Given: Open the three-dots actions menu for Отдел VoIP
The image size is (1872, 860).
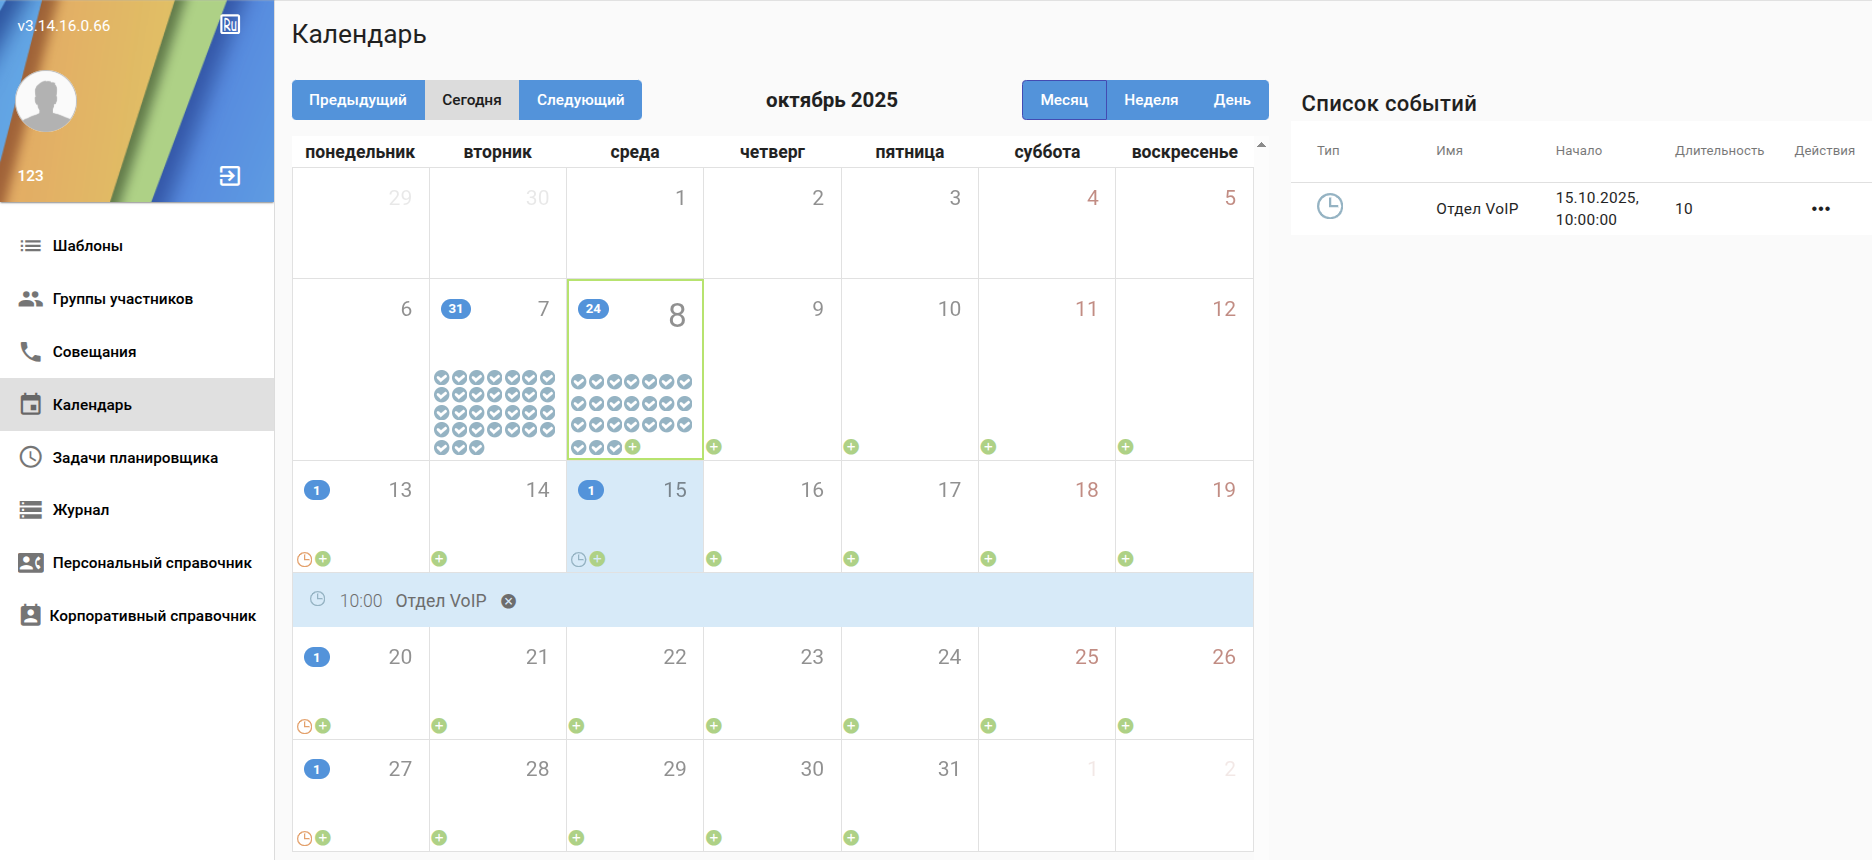Looking at the screenshot, I should [x=1820, y=209].
